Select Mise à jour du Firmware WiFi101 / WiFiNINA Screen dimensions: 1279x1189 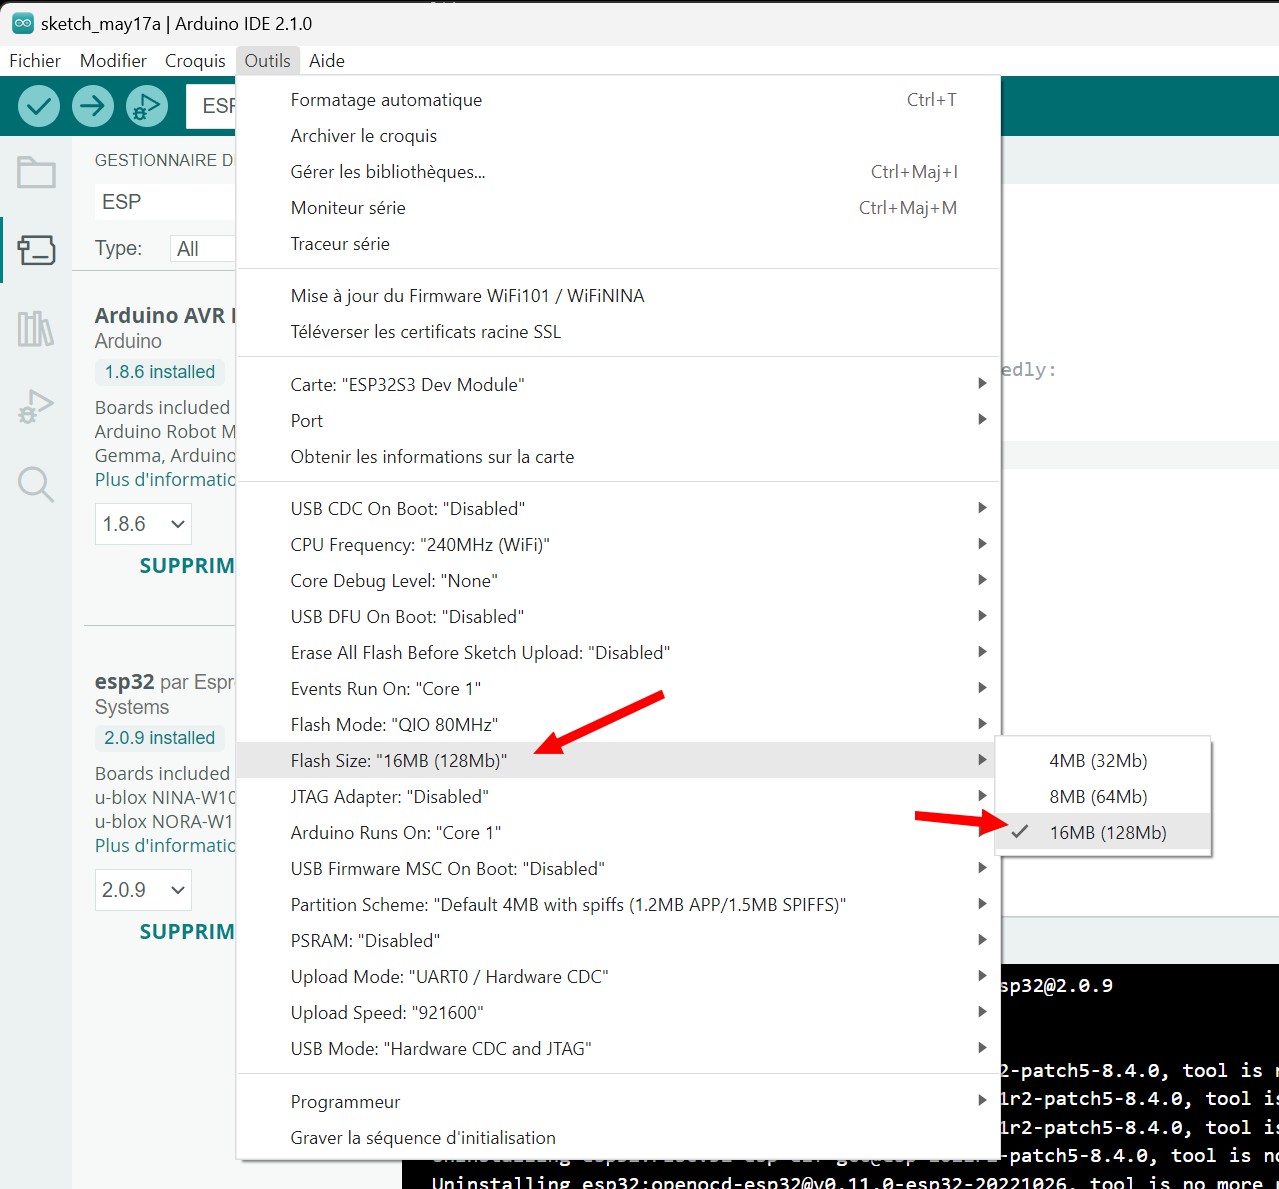point(618,296)
